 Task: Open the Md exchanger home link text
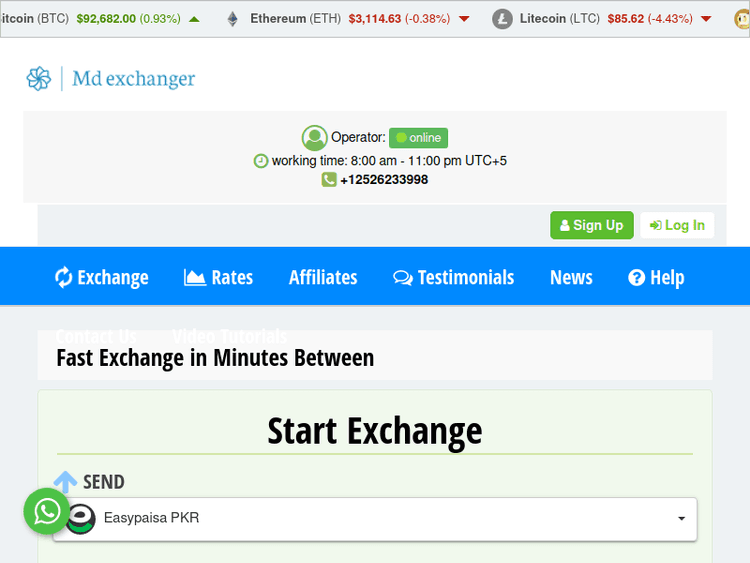tap(133, 78)
